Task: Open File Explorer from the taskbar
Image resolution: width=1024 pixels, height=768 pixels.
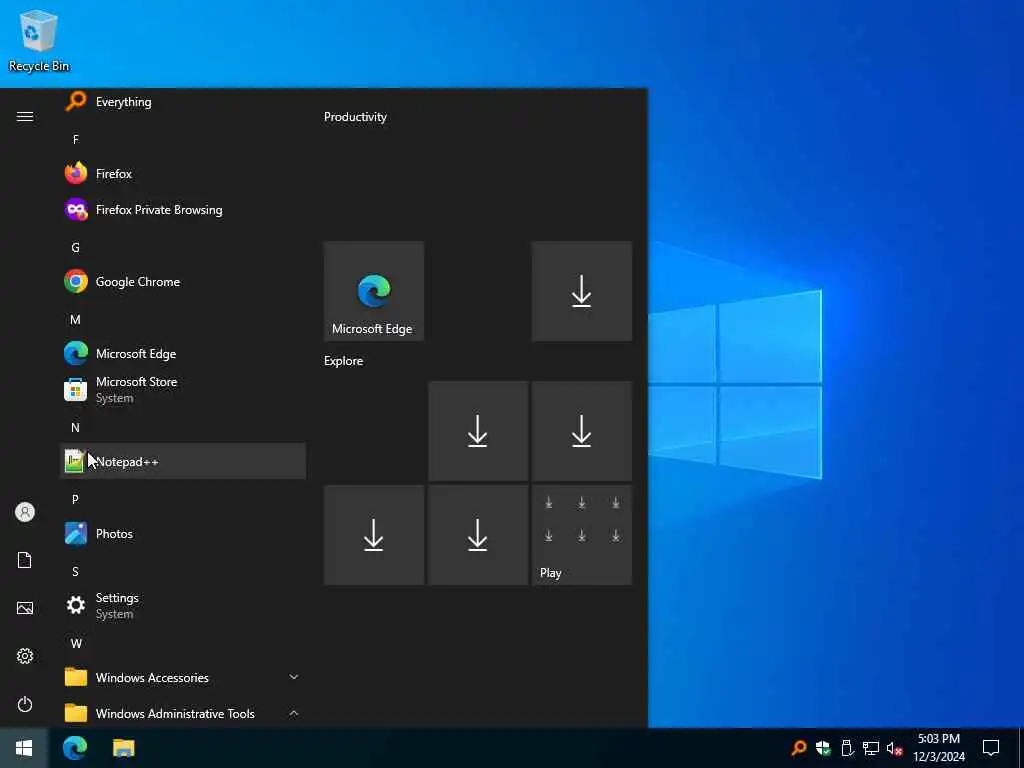Action: click(x=123, y=748)
